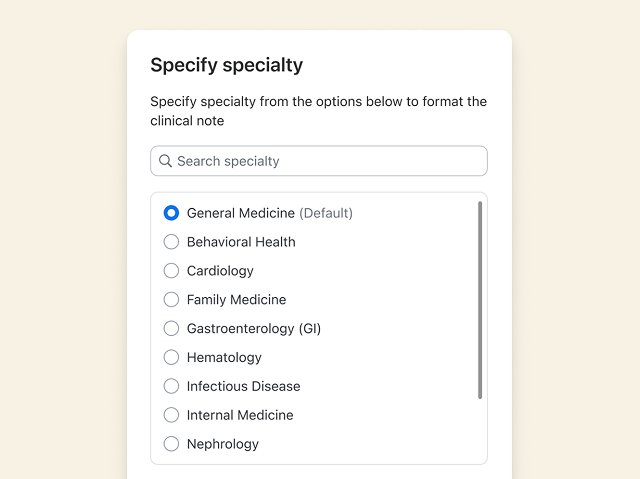Select the Gastroenterology (GI) radio button
The image size is (640, 479).
[171, 328]
